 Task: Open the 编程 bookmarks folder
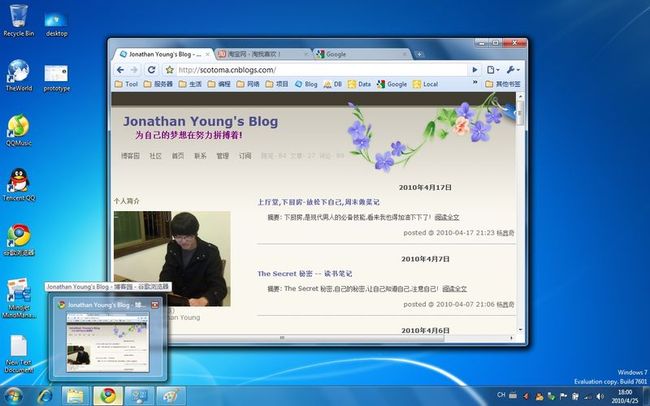219,84
